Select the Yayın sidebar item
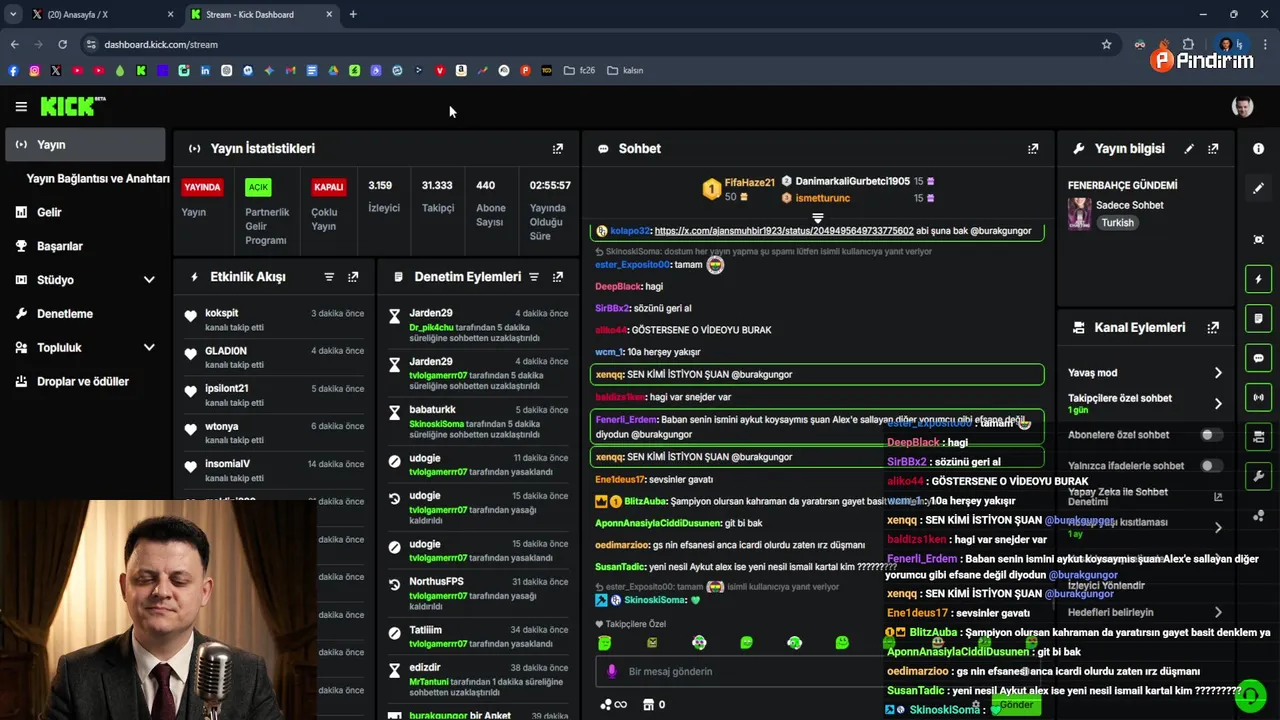1280x720 pixels. [x=85, y=144]
